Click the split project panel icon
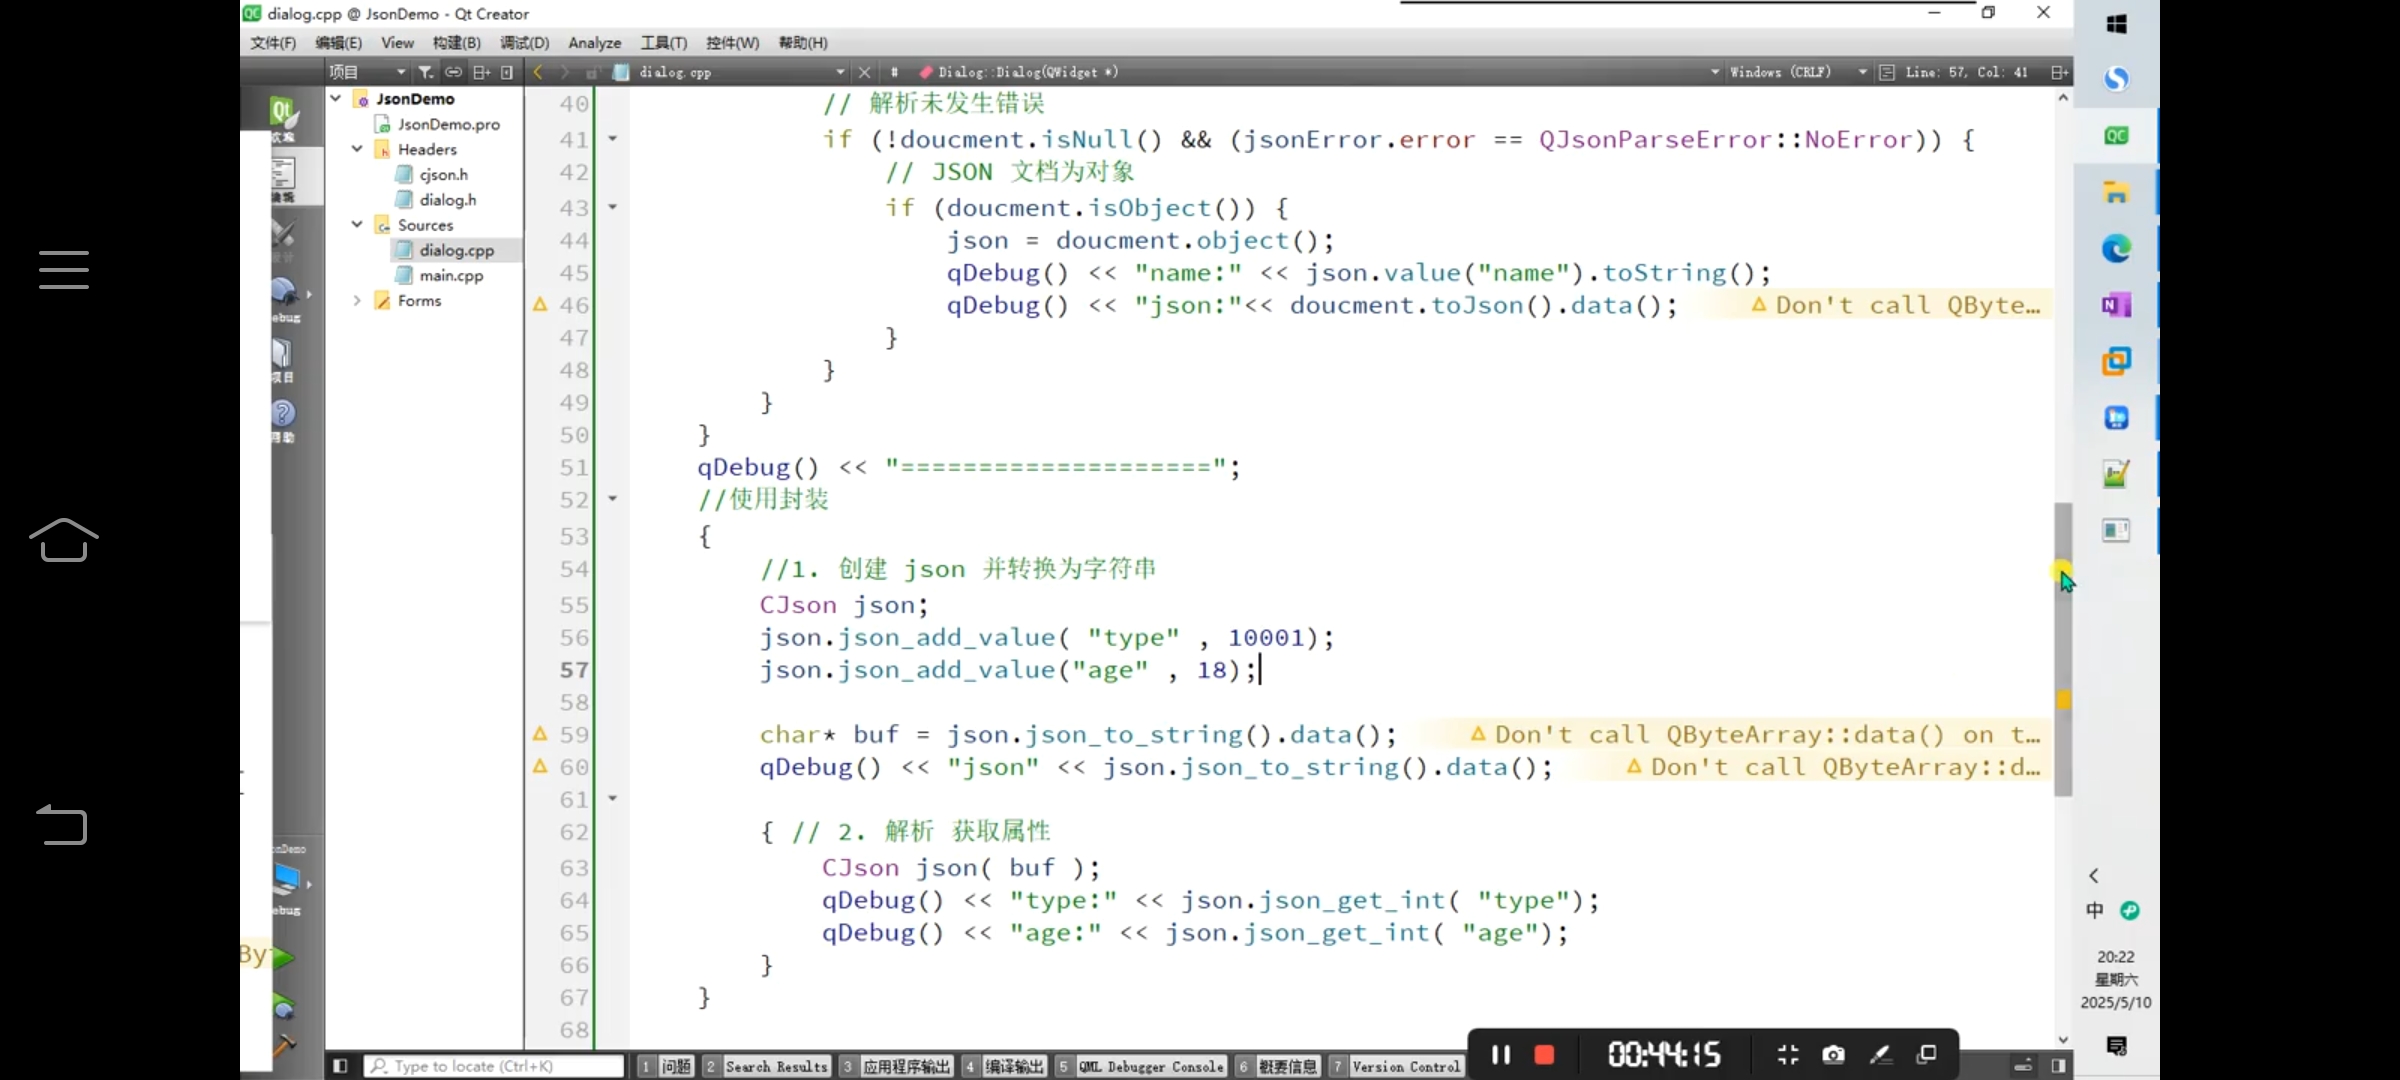The height and width of the screenshot is (1080, 2400). click(481, 72)
